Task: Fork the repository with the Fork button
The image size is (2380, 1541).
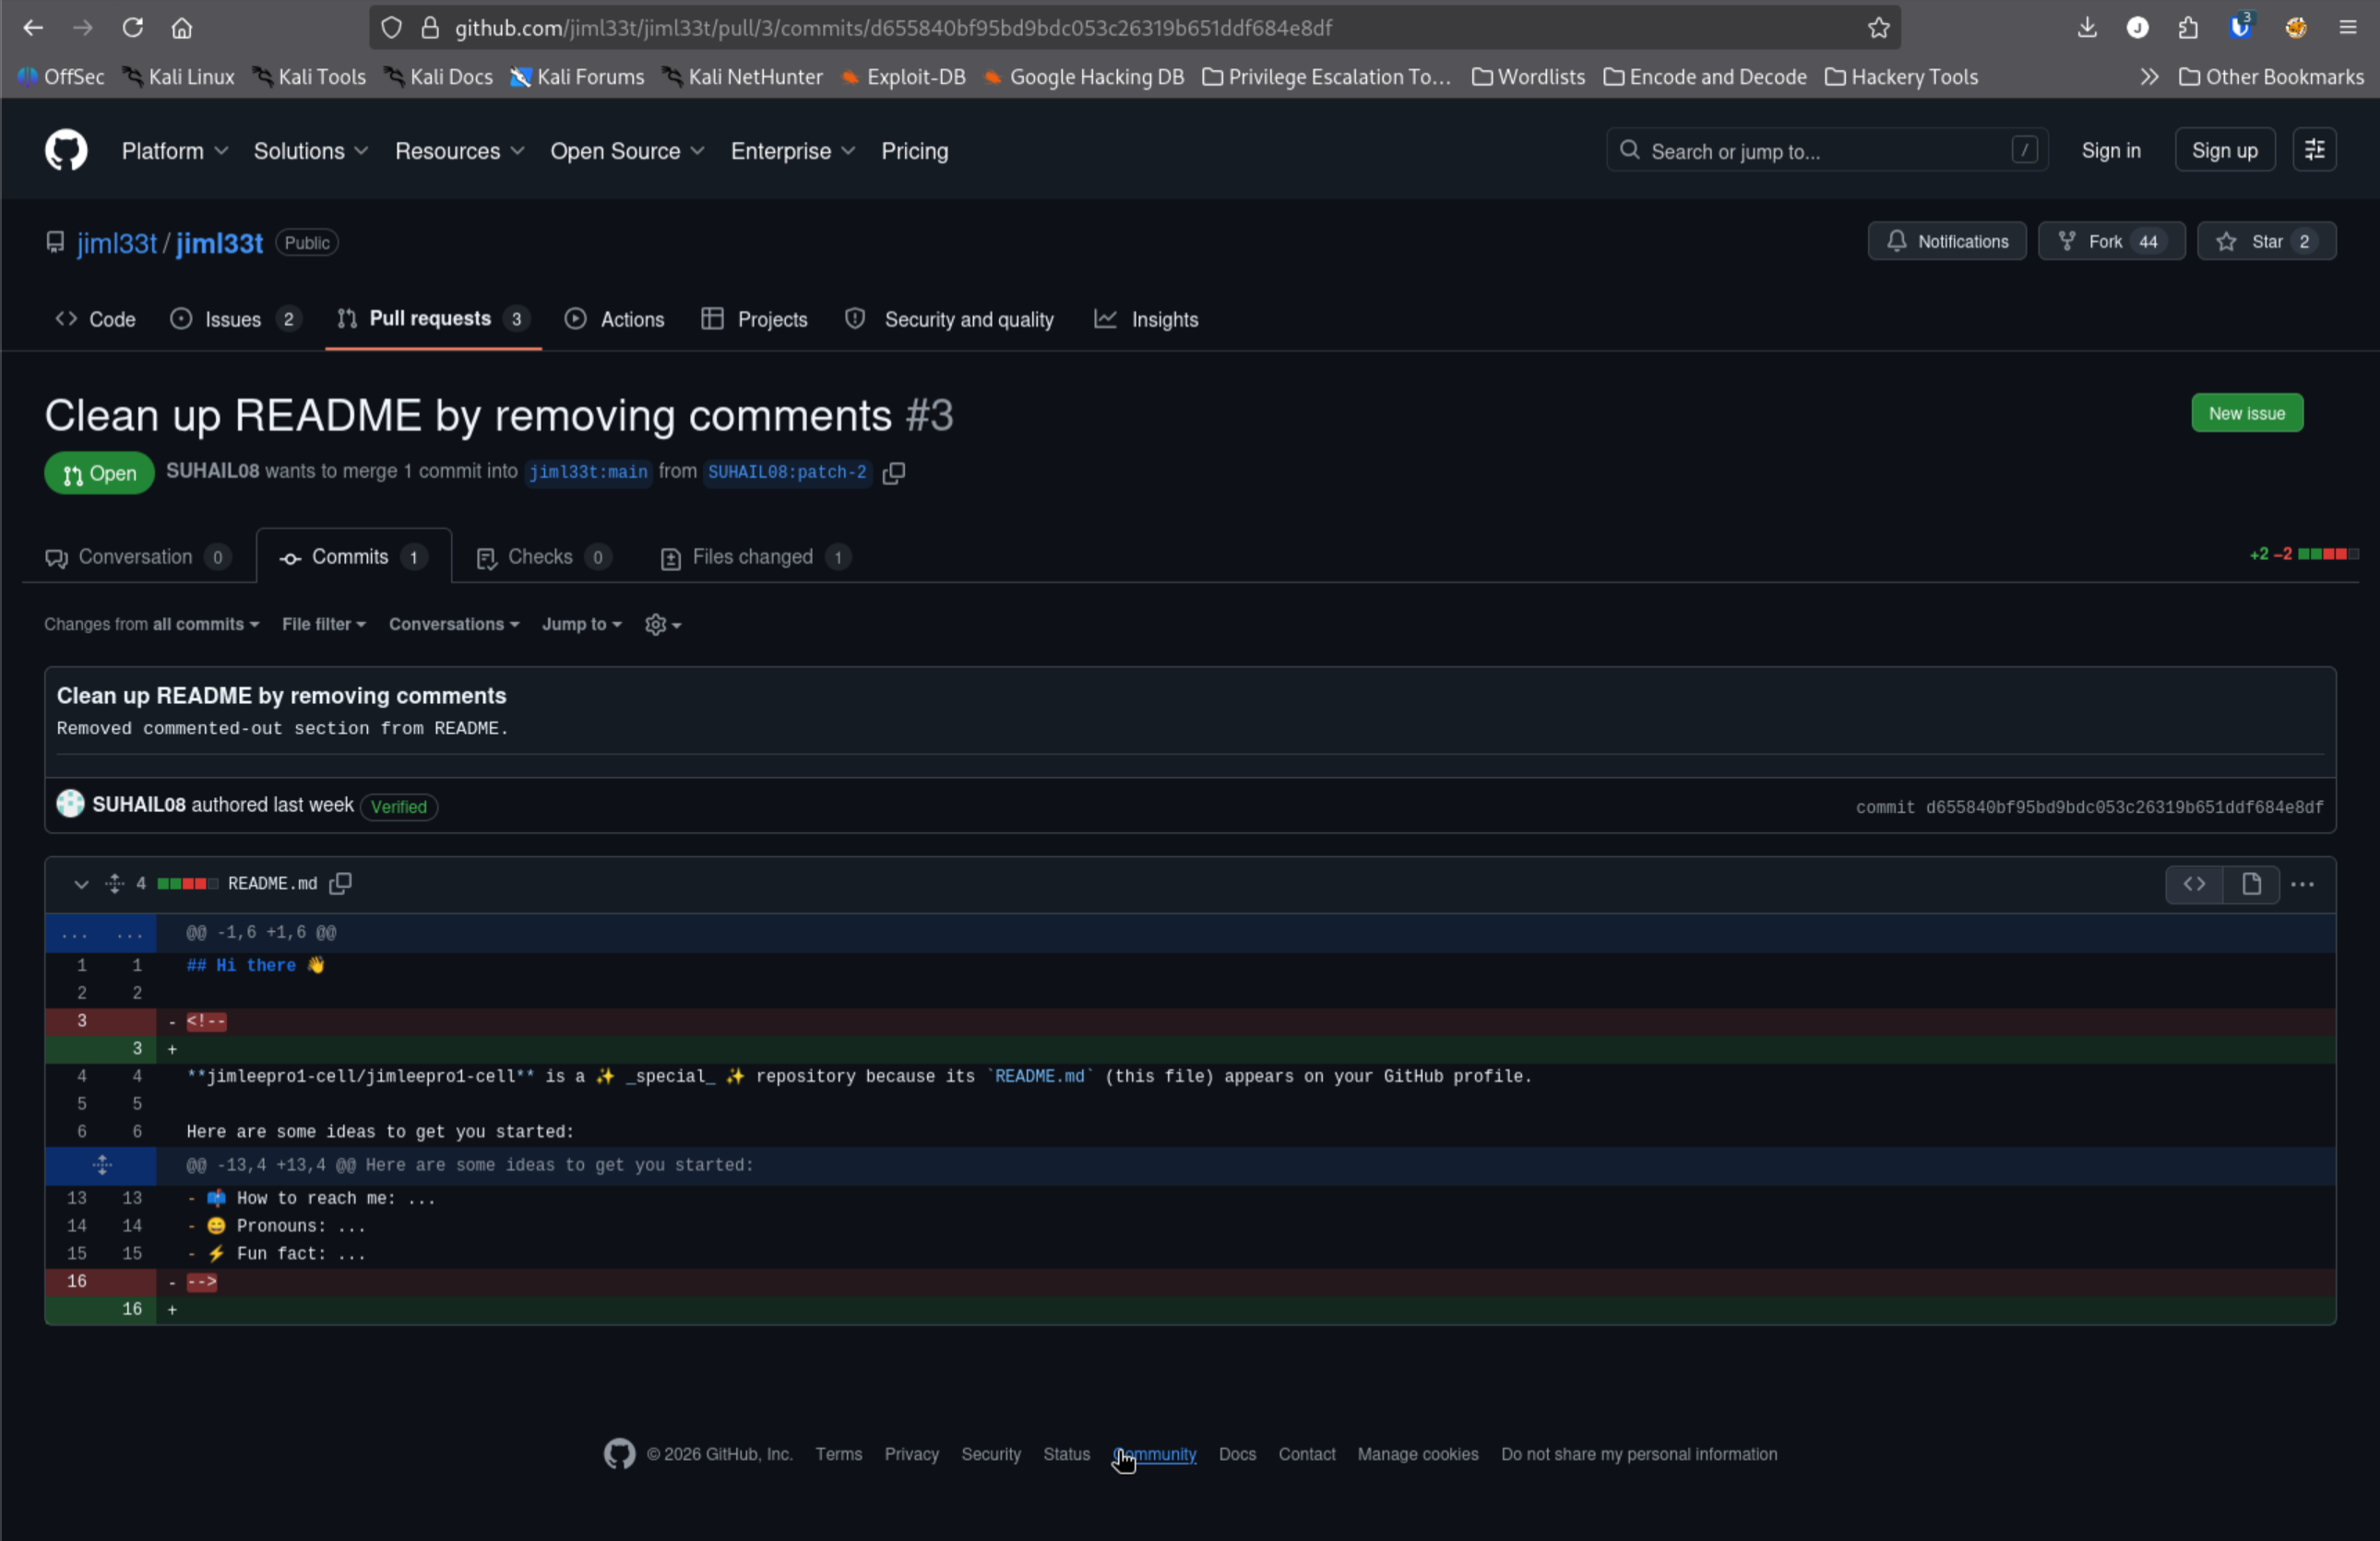Action: tap(2111, 241)
